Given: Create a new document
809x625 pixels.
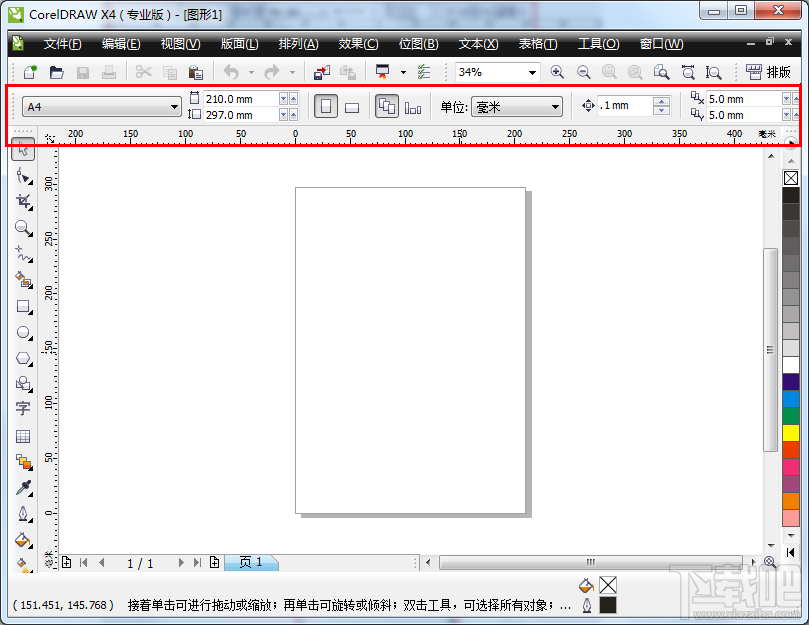Looking at the screenshot, I should click(x=30, y=72).
